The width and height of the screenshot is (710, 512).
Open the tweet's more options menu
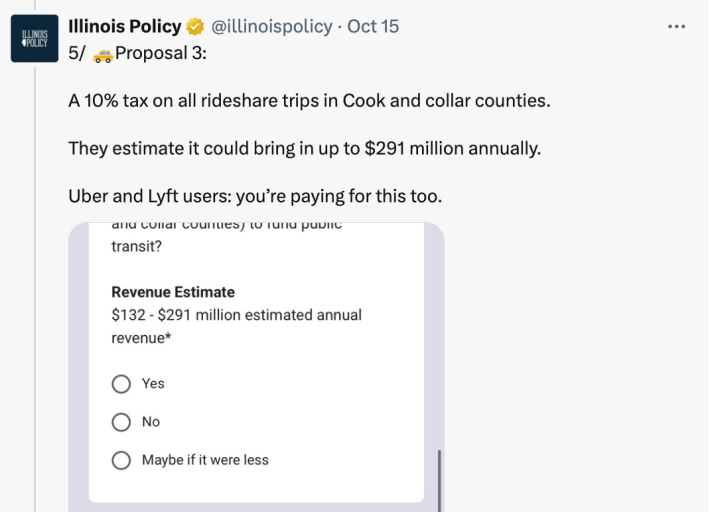(x=677, y=26)
